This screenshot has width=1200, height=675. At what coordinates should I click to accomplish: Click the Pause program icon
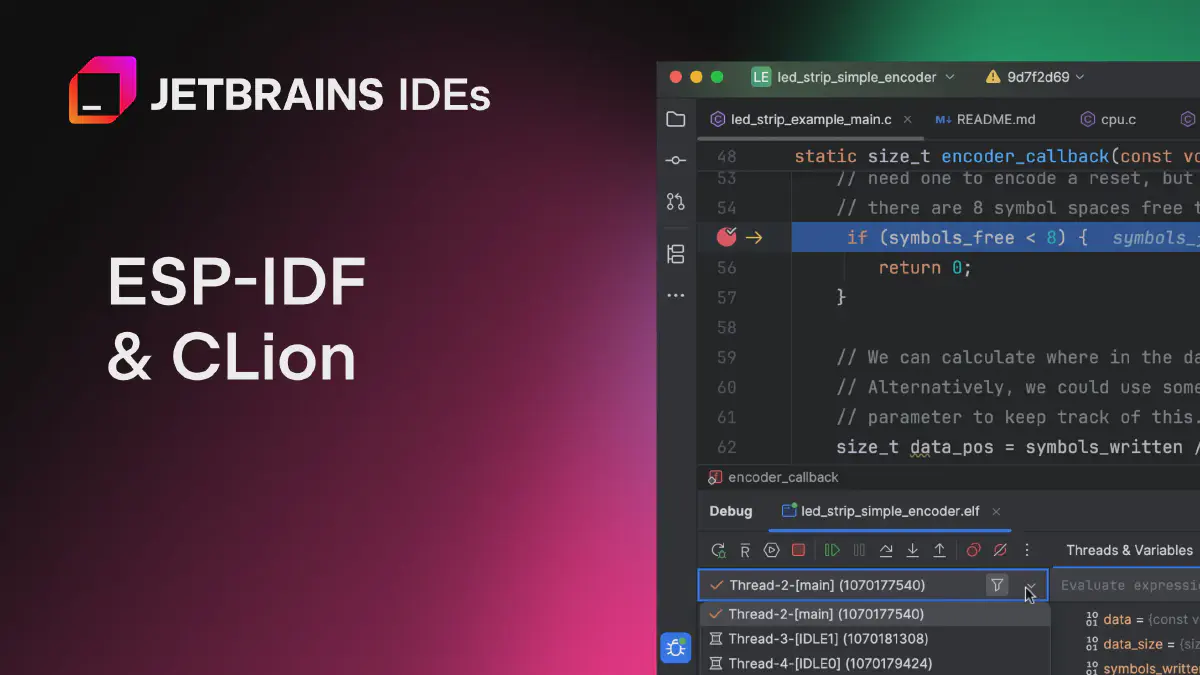[x=859, y=550]
